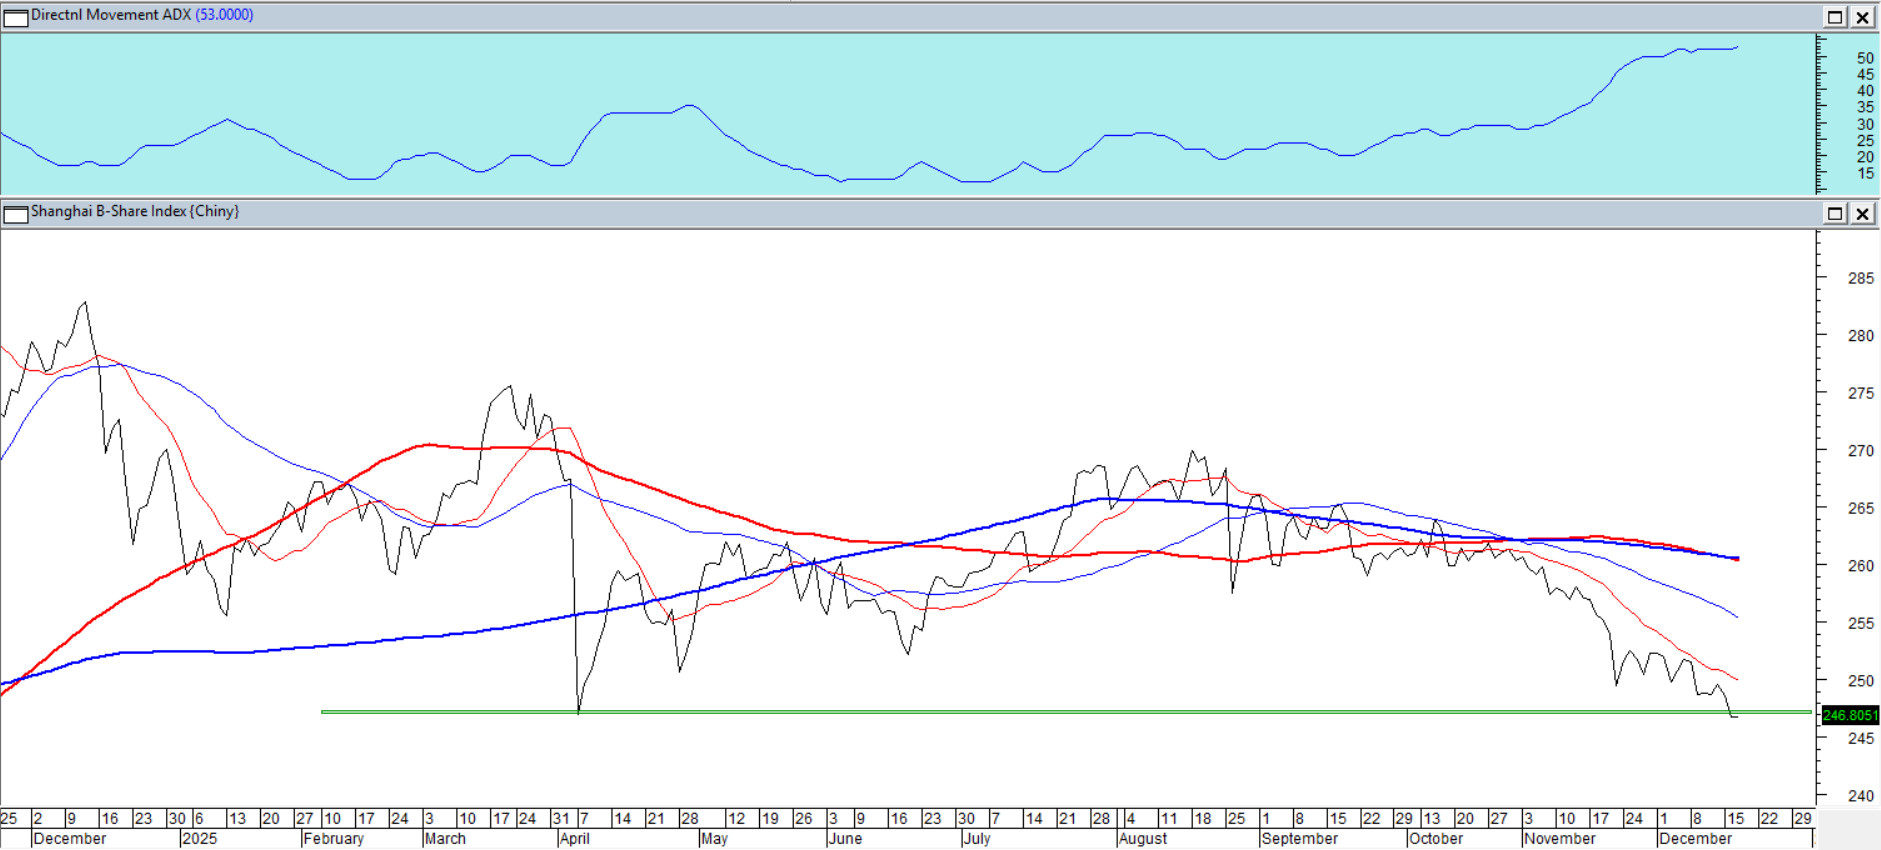Click the April month label on date axis

tap(574, 839)
